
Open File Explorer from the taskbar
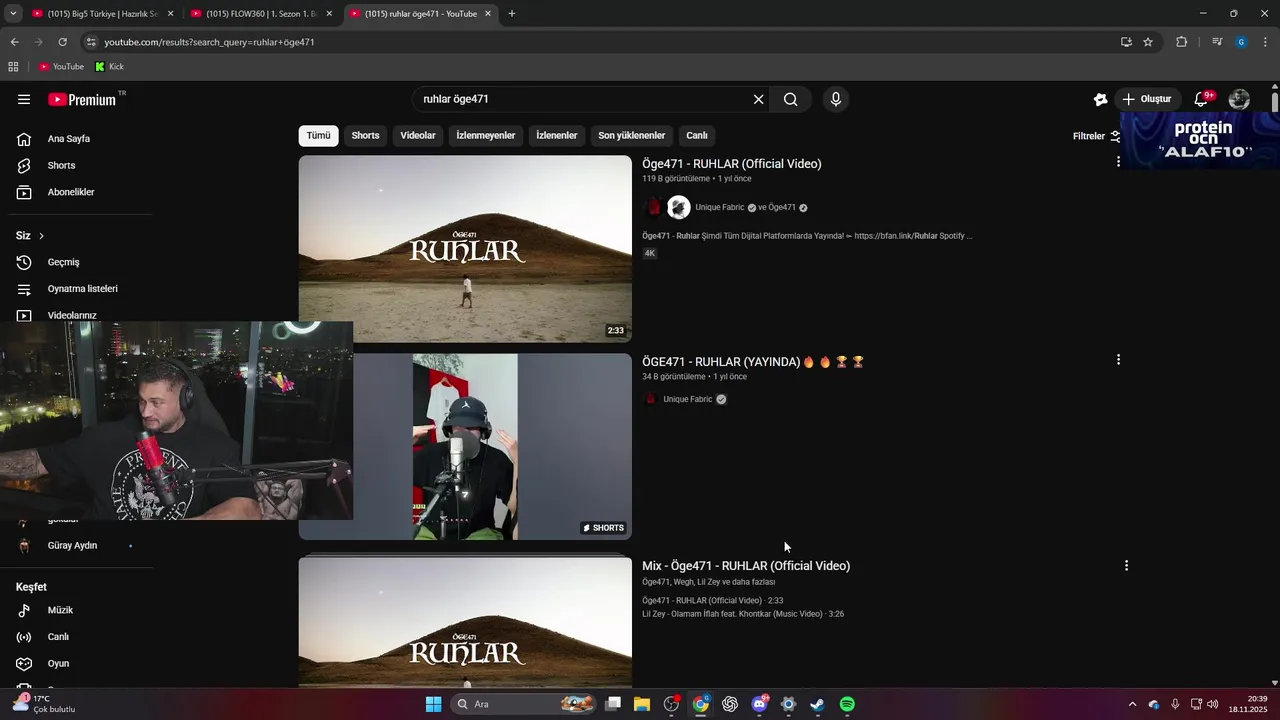[x=642, y=704]
